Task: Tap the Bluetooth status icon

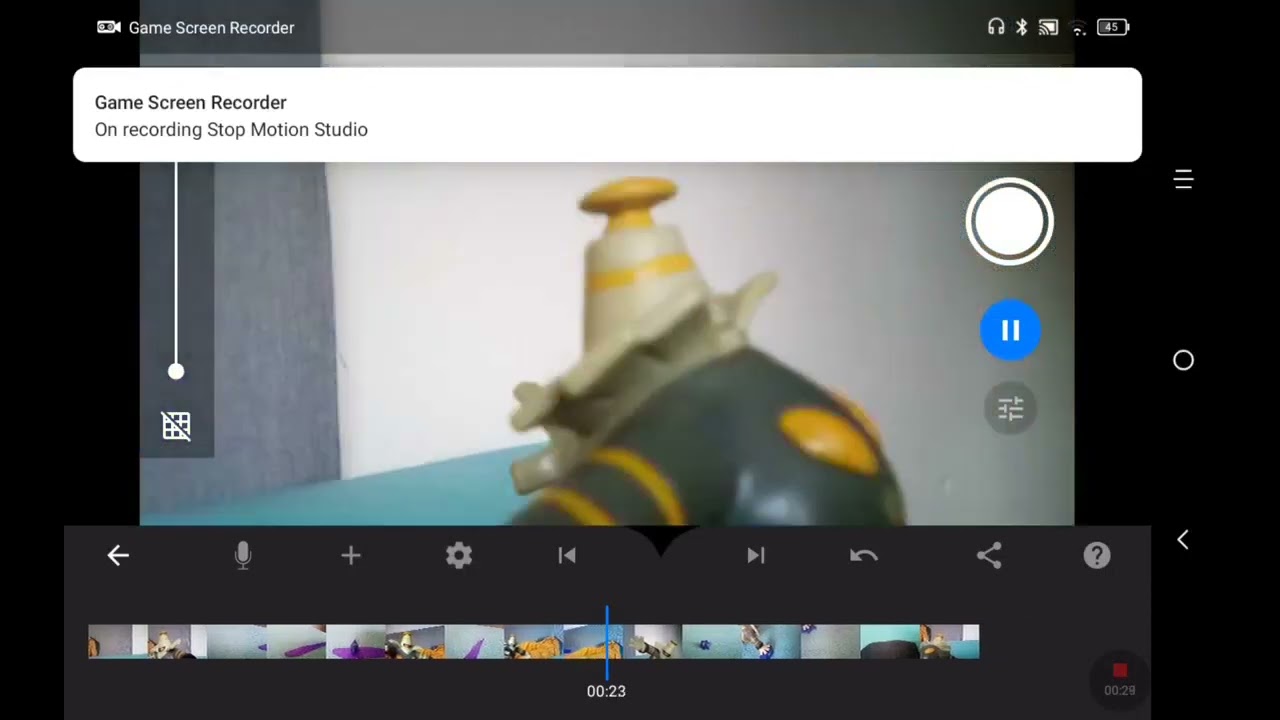Action: click(x=1021, y=27)
